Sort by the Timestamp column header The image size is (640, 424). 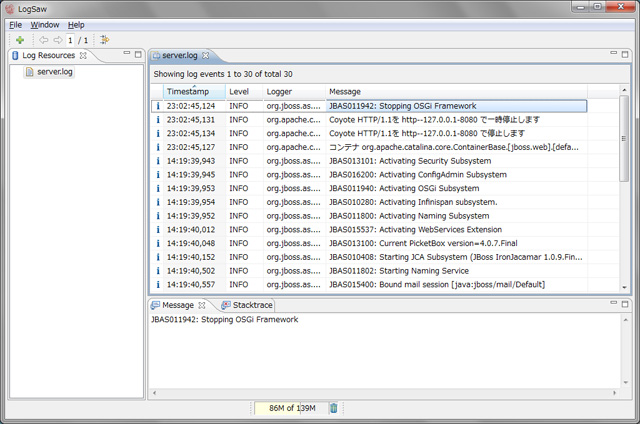point(194,91)
